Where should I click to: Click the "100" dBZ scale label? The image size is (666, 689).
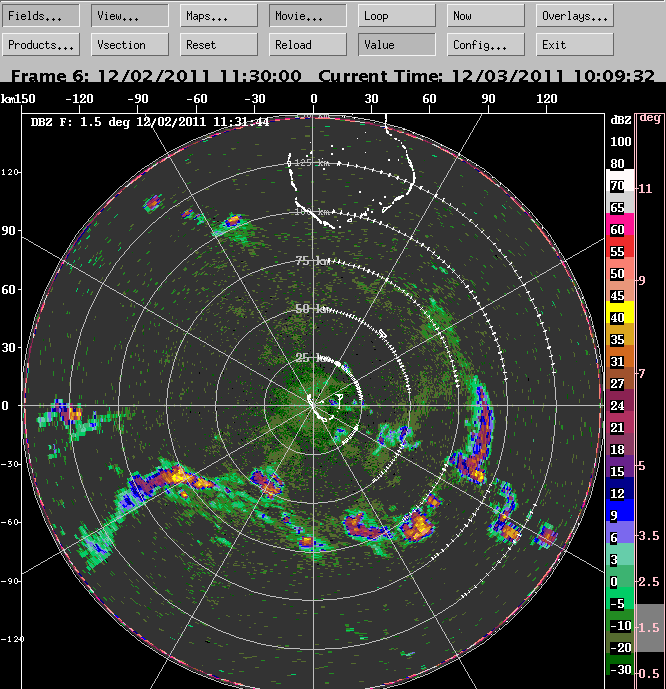[x=621, y=142]
